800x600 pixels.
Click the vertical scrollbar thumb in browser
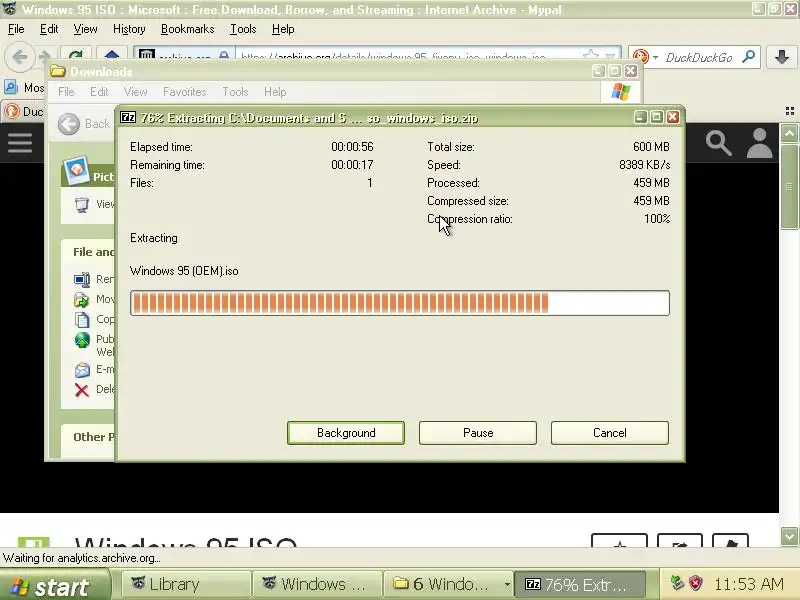click(x=789, y=187)
